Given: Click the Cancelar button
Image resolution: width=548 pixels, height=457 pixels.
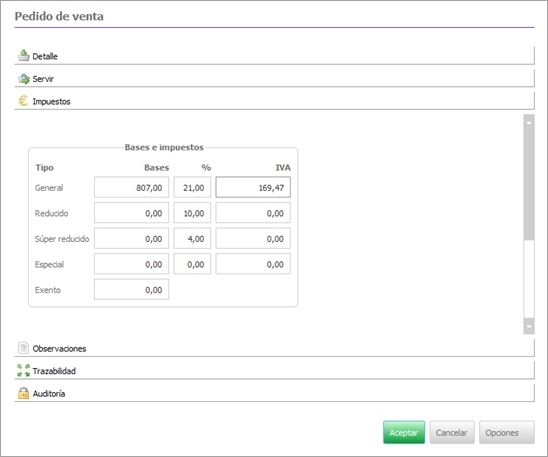Looking at the screenshot, I should click(x=452, y=433).
